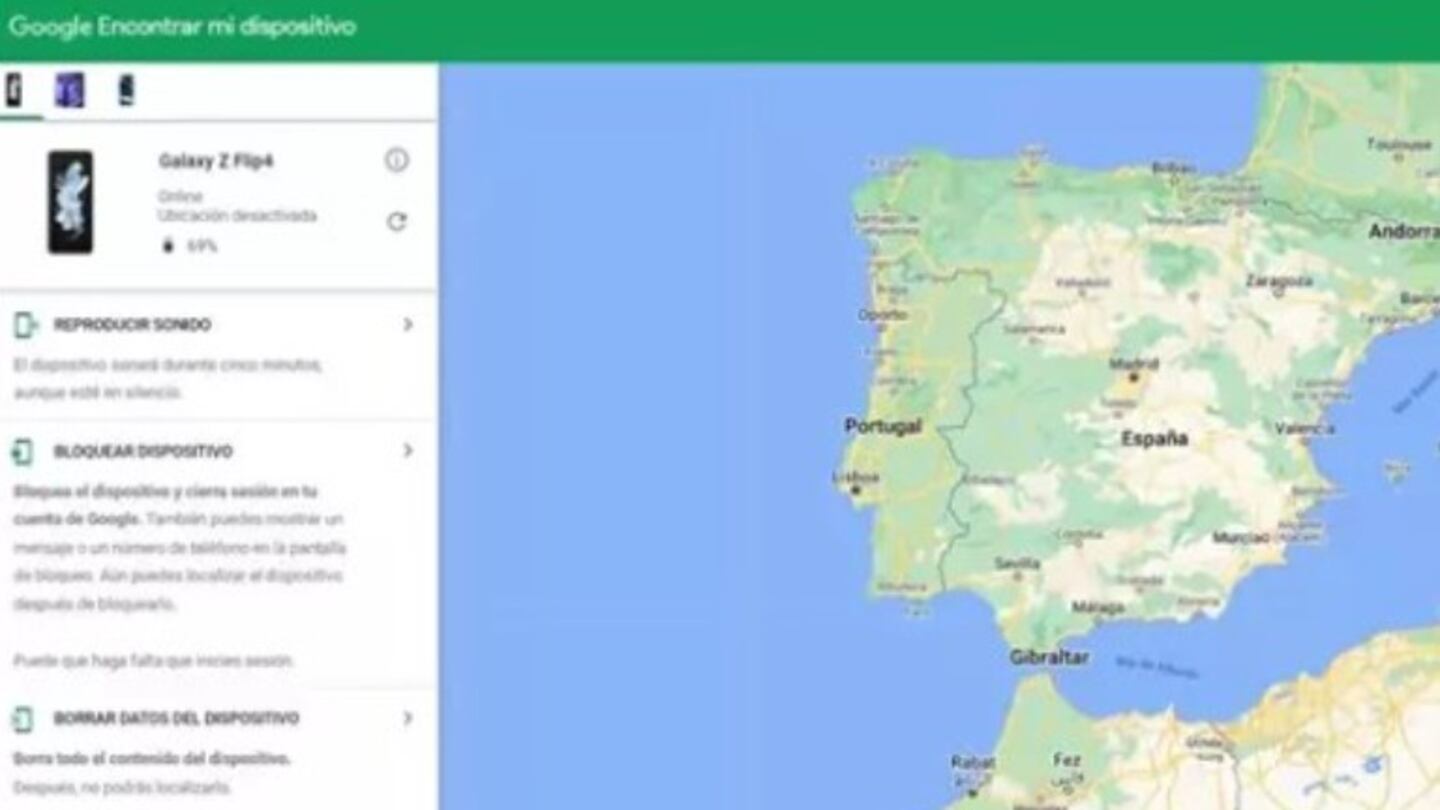Expand the Reproducir Sonido chevron
1440x810 pixels.
[x=407, y=325]
